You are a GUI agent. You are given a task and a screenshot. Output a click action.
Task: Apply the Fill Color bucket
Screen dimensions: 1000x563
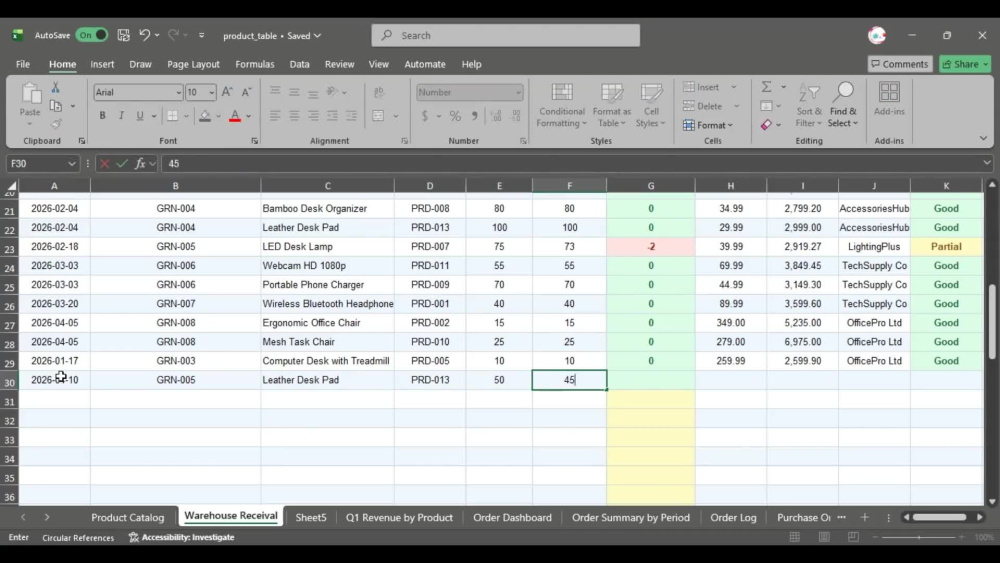coord(205,115)
